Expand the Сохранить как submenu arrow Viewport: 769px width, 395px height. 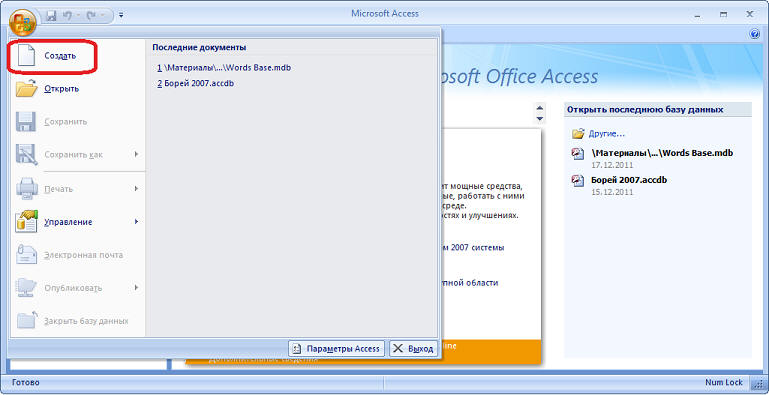tap(136, 155)
